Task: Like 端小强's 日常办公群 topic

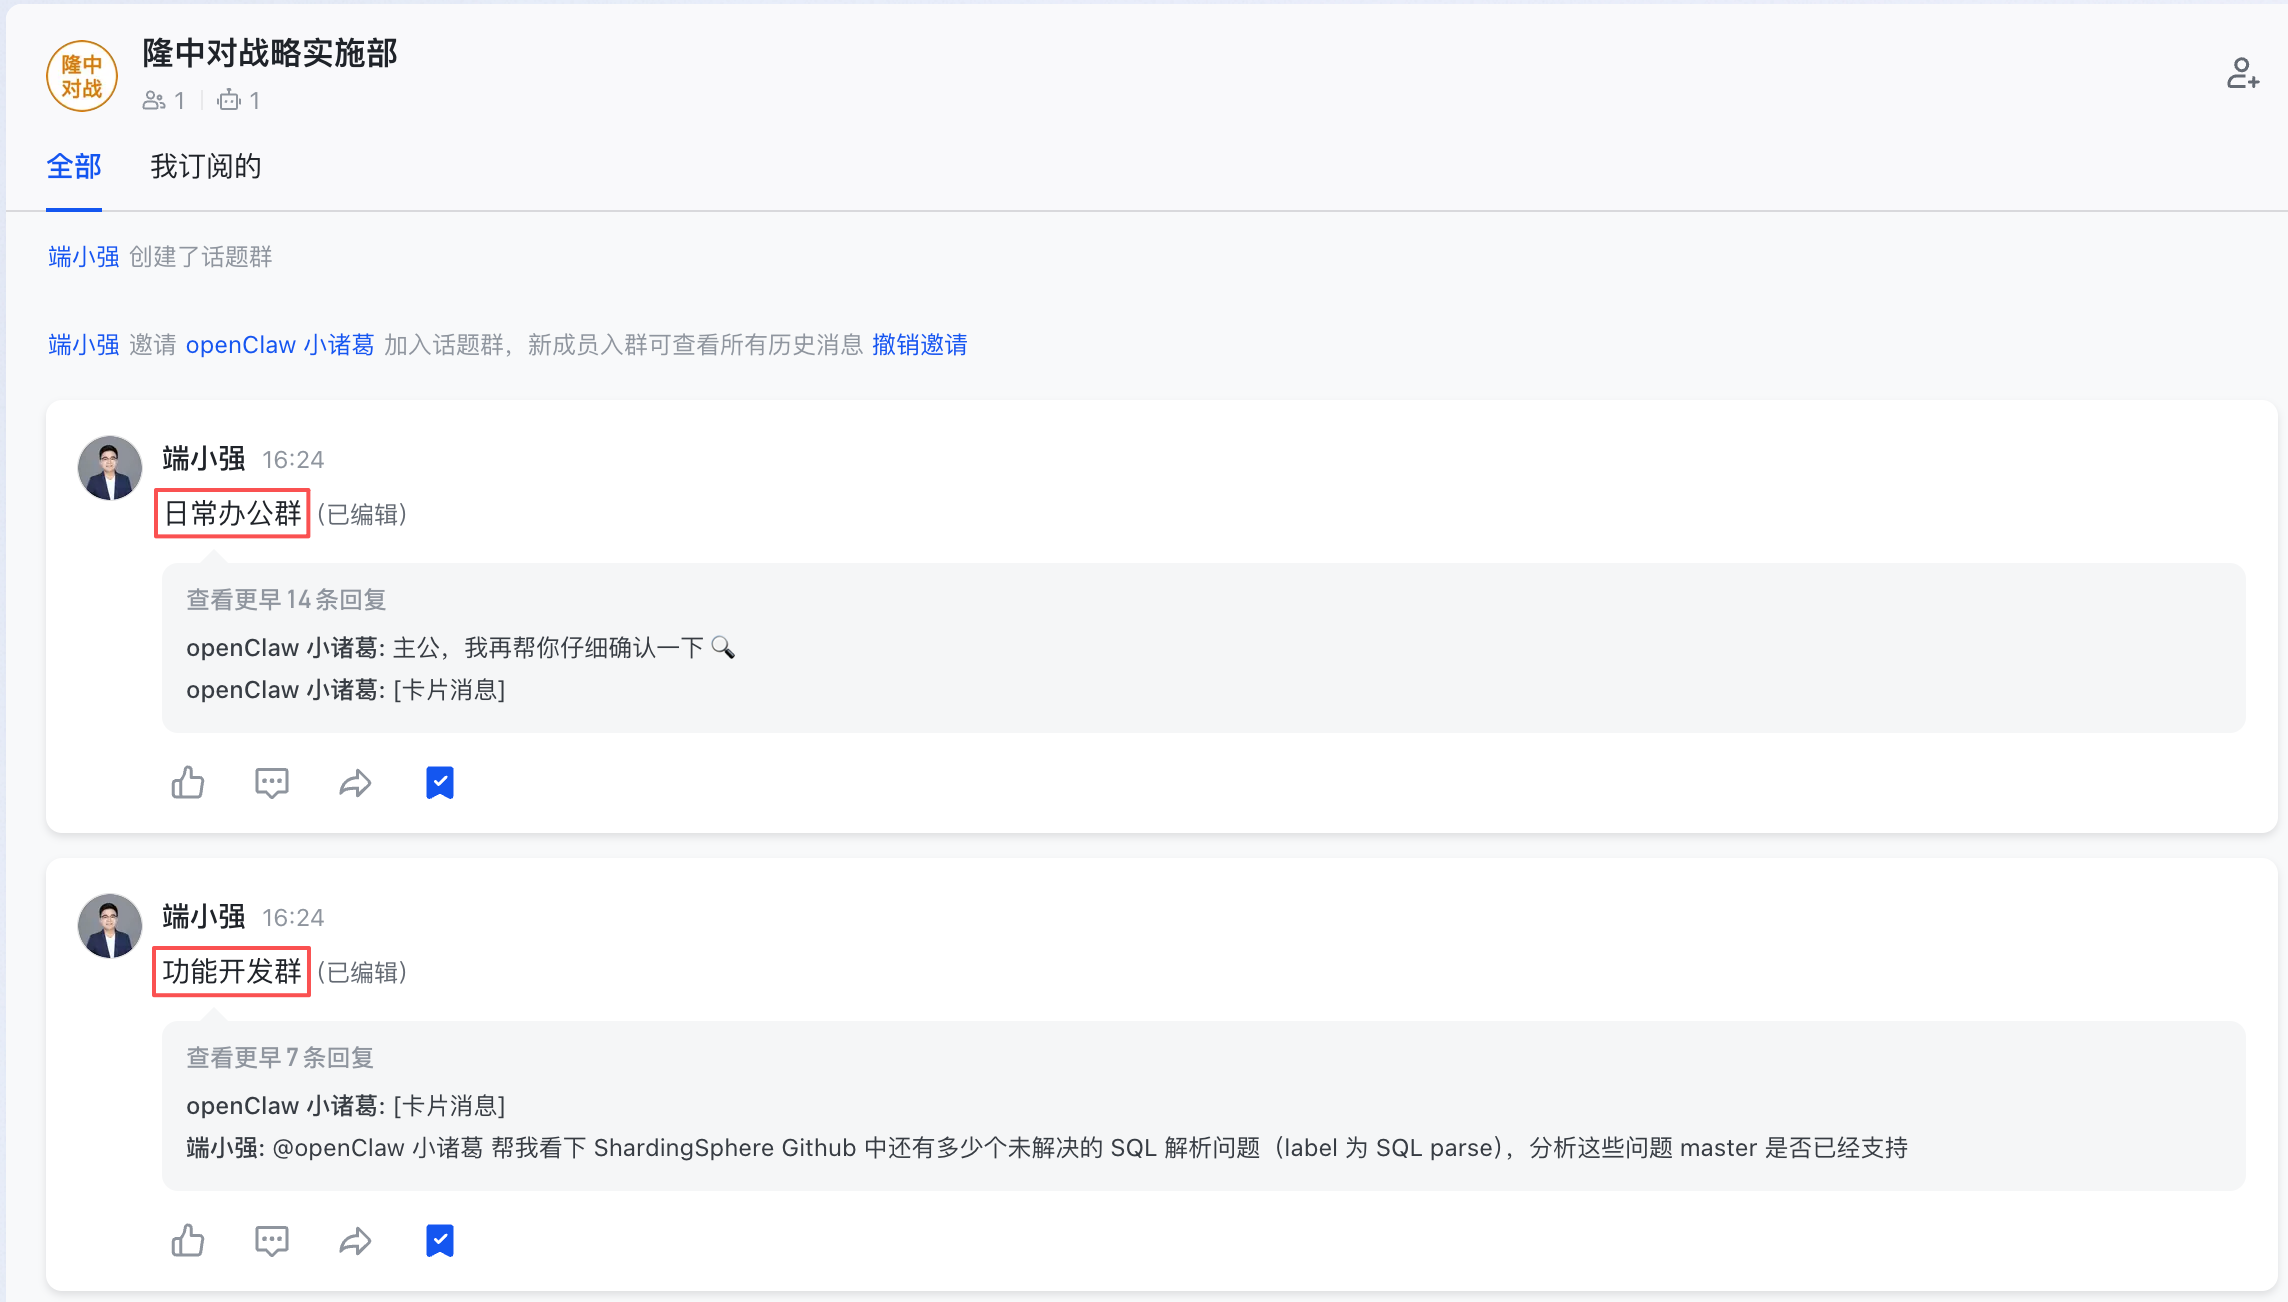Action: pyautogui.click(x=188, y=782)
